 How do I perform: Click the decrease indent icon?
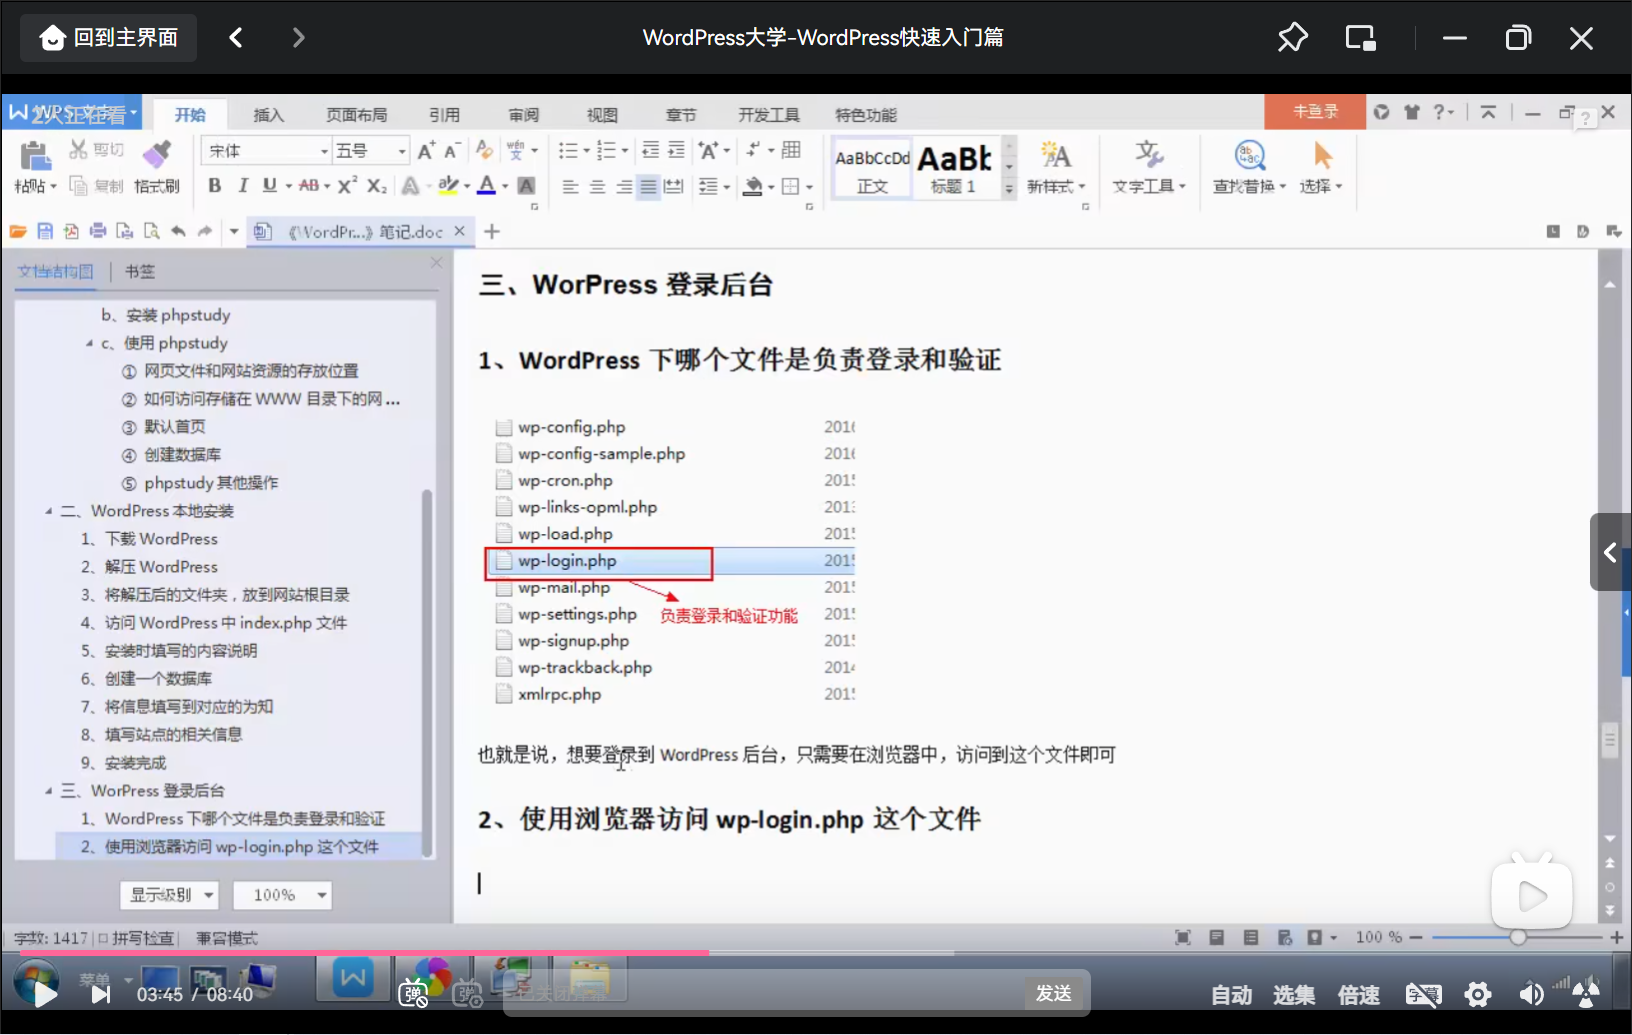point(650,150)
